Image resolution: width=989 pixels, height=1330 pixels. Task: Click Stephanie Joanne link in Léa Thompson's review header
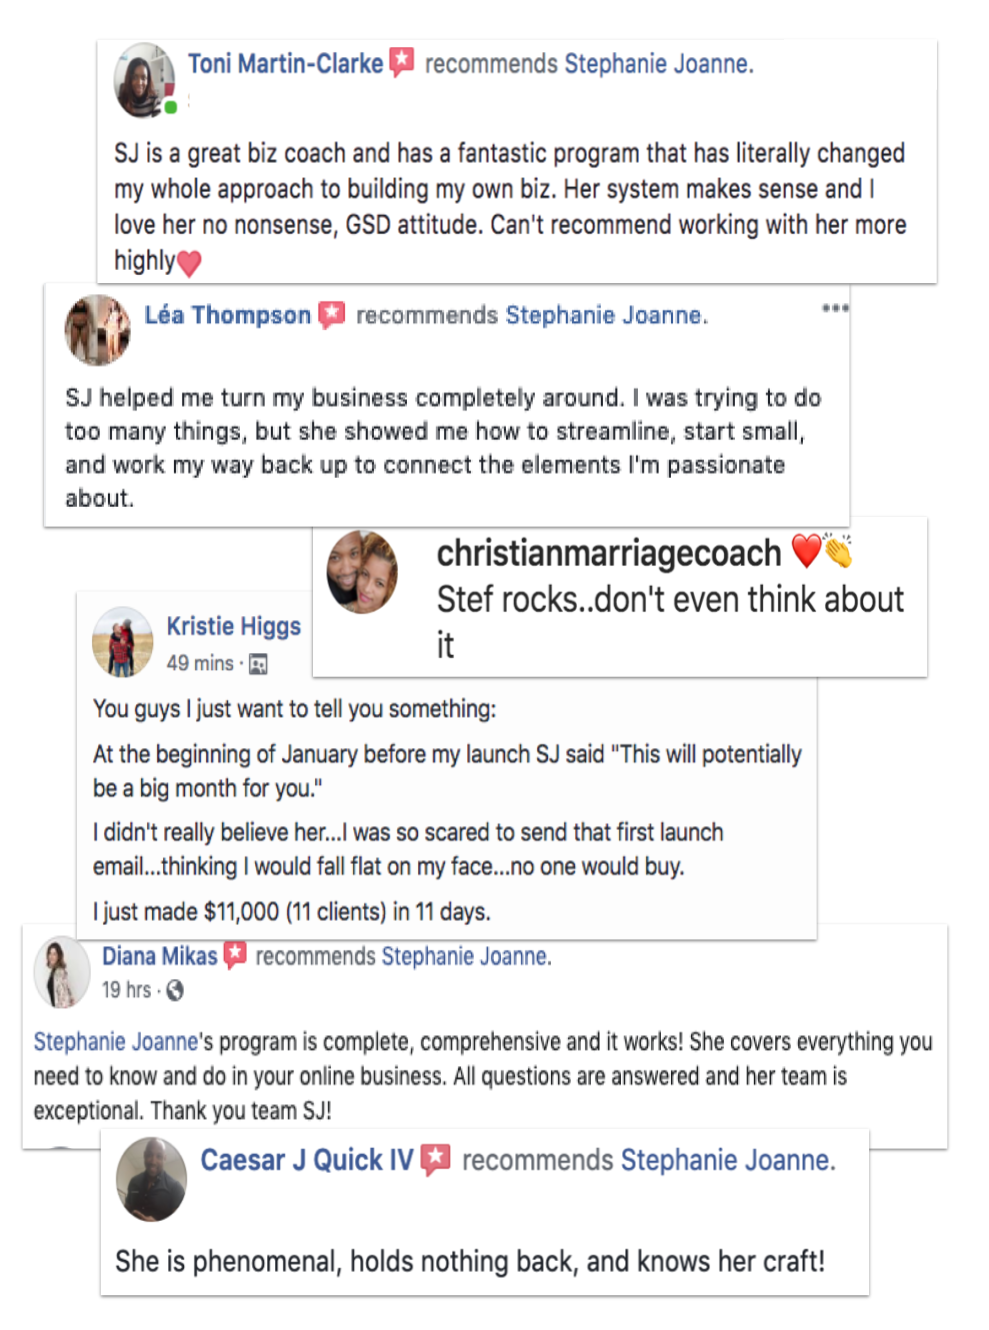click(x=603, y=315)
